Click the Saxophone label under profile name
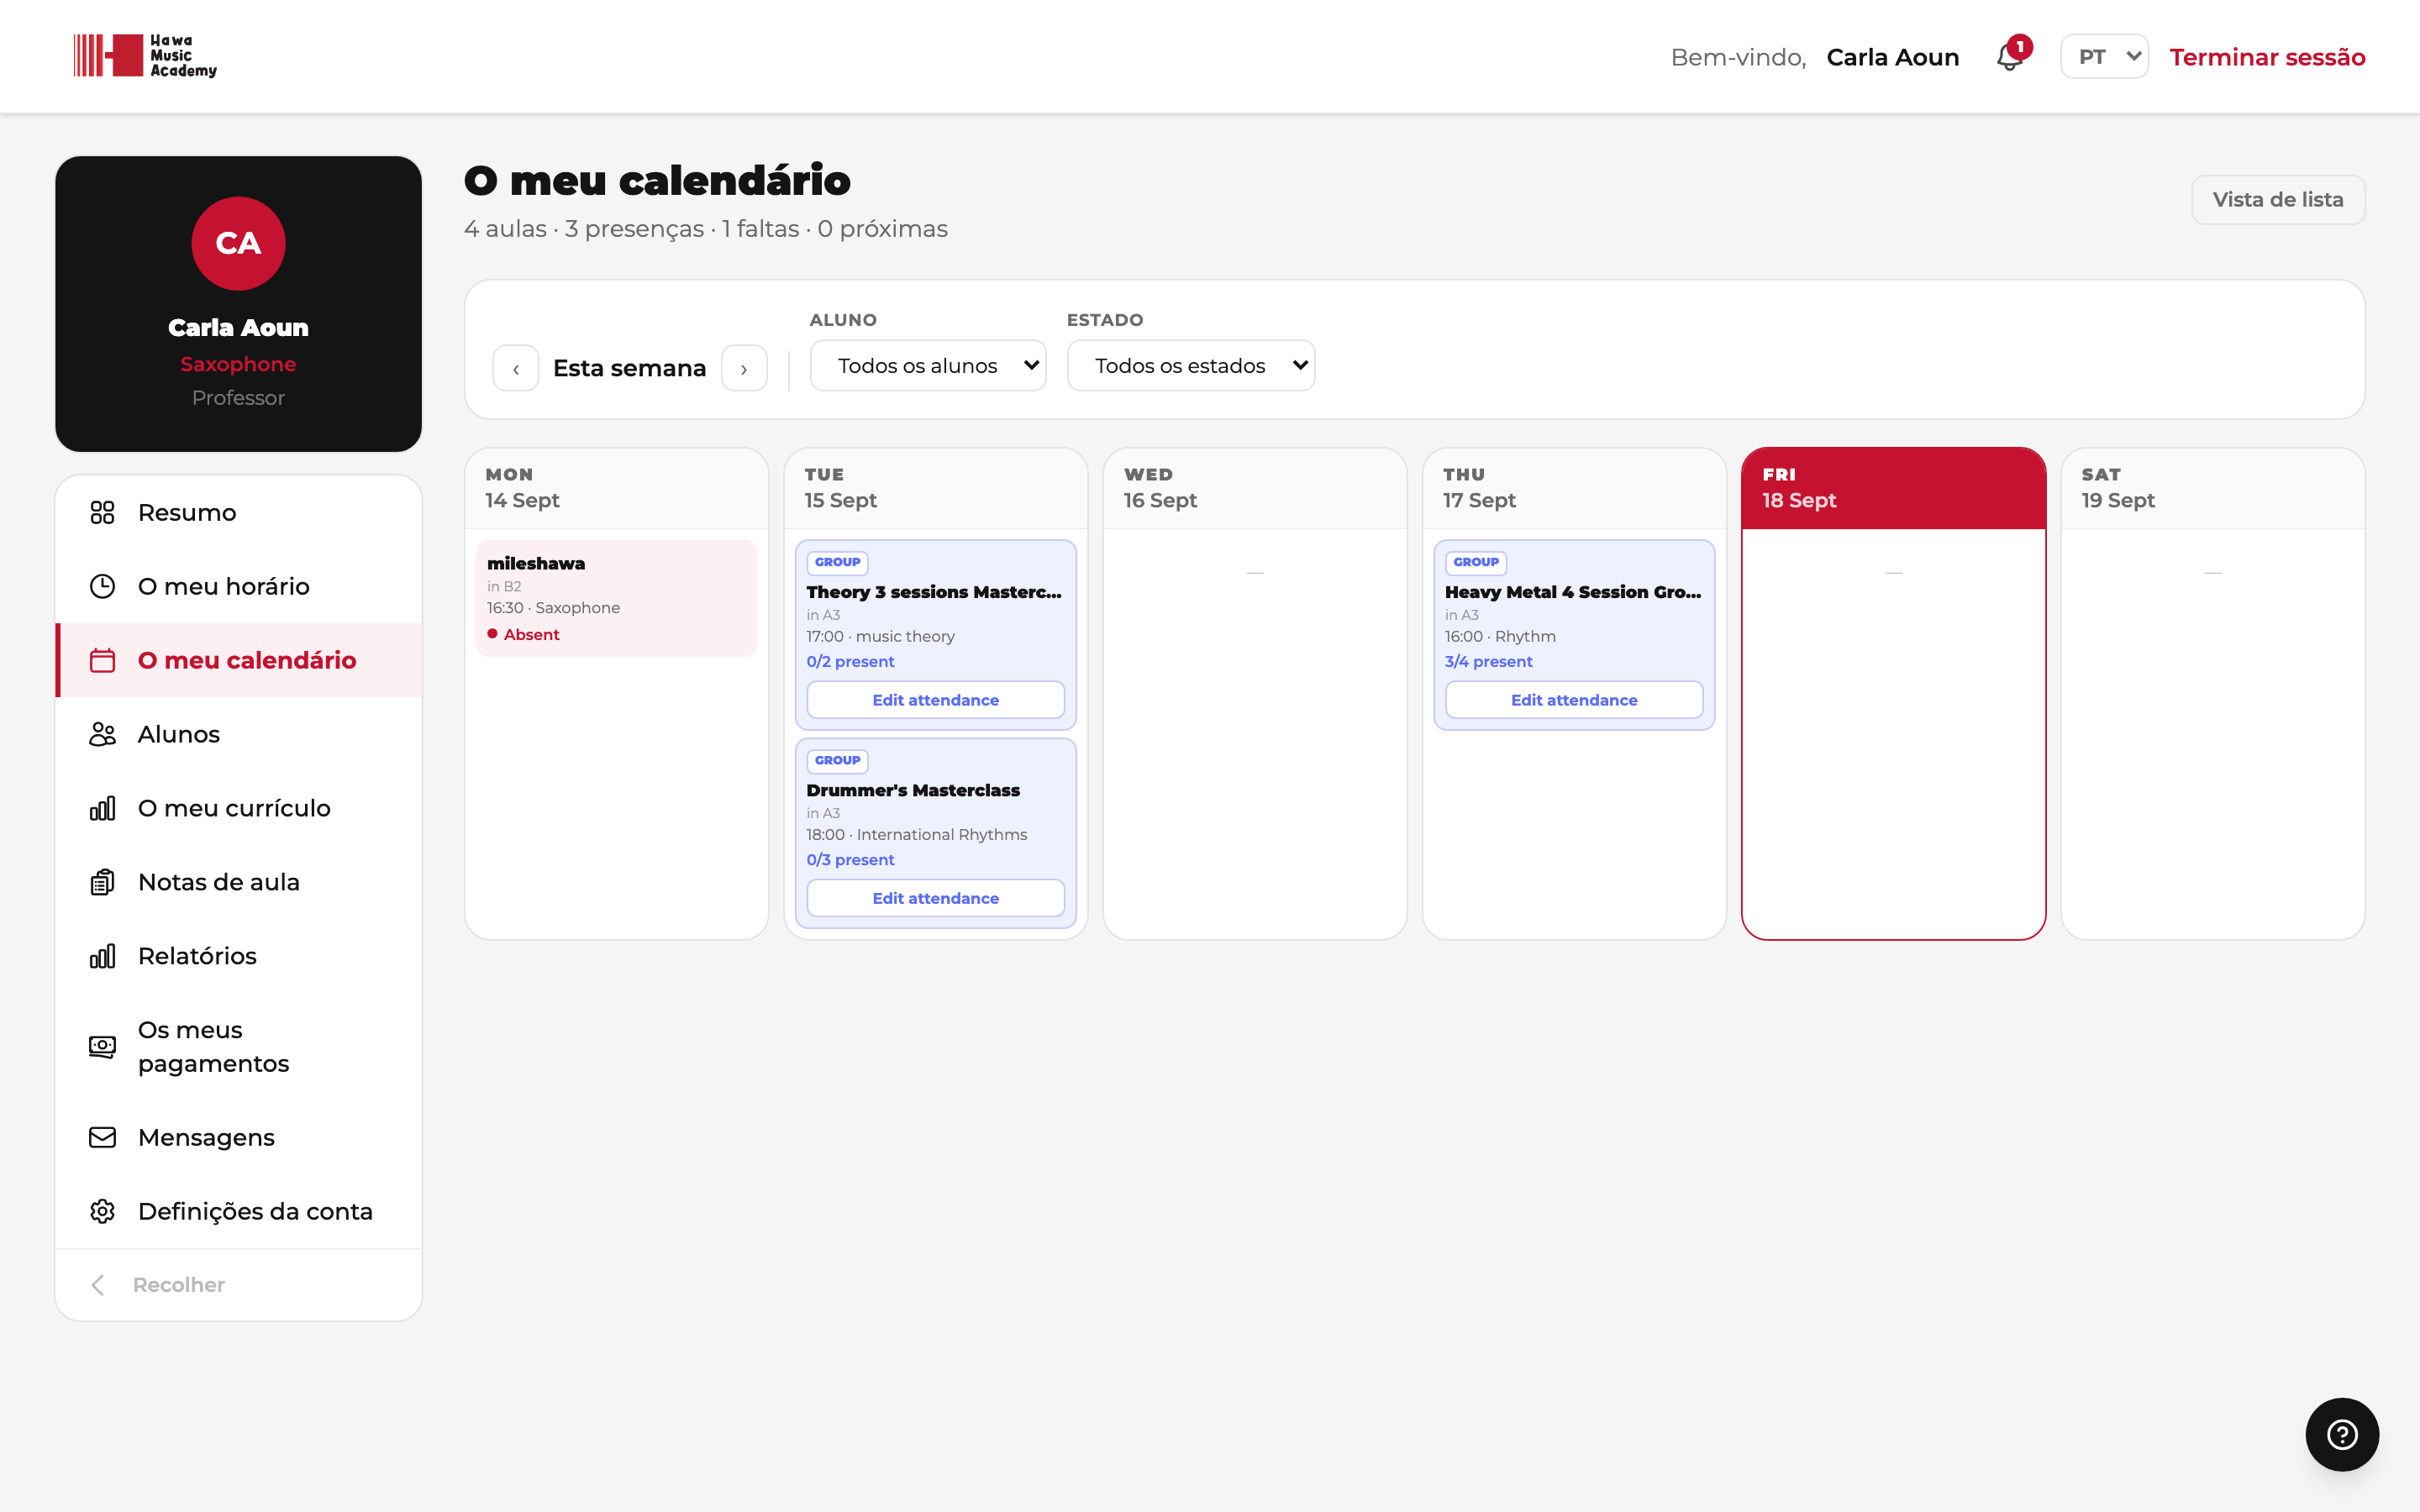 238,364
